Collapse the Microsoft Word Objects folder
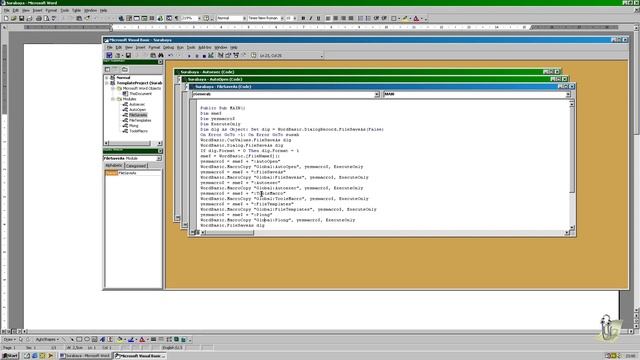Screen dimensions: 640x360 click(x=113, y=88)
